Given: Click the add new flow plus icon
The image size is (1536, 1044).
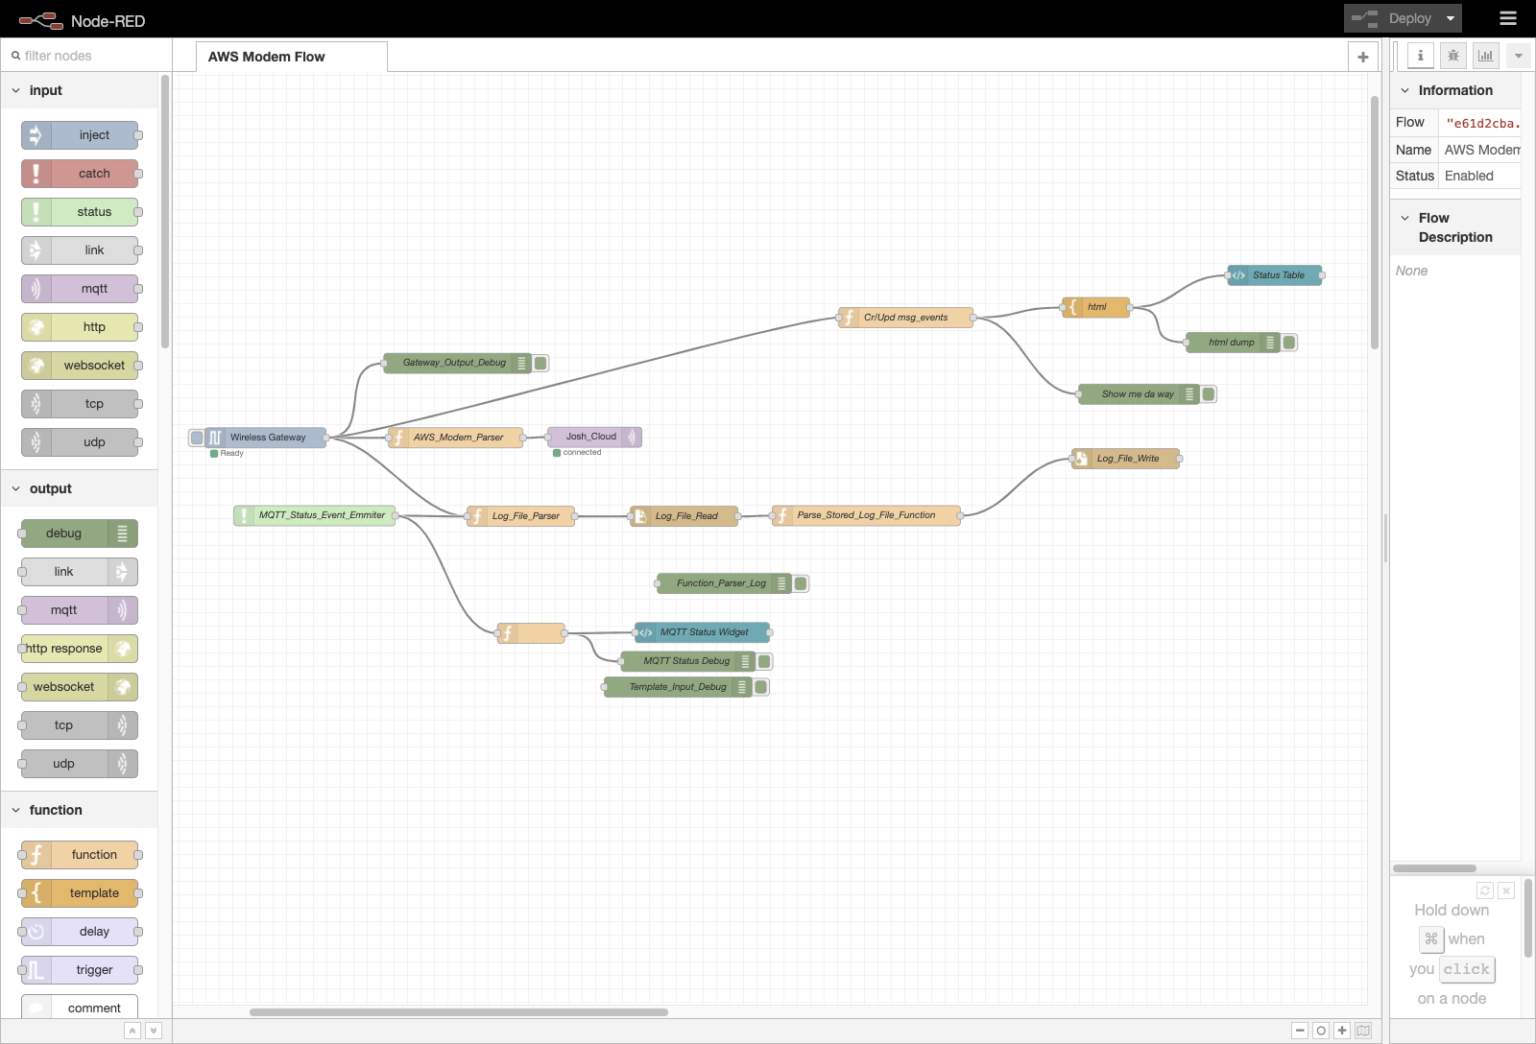Looking at the screenshot, I should click(x=1362, y=57).
